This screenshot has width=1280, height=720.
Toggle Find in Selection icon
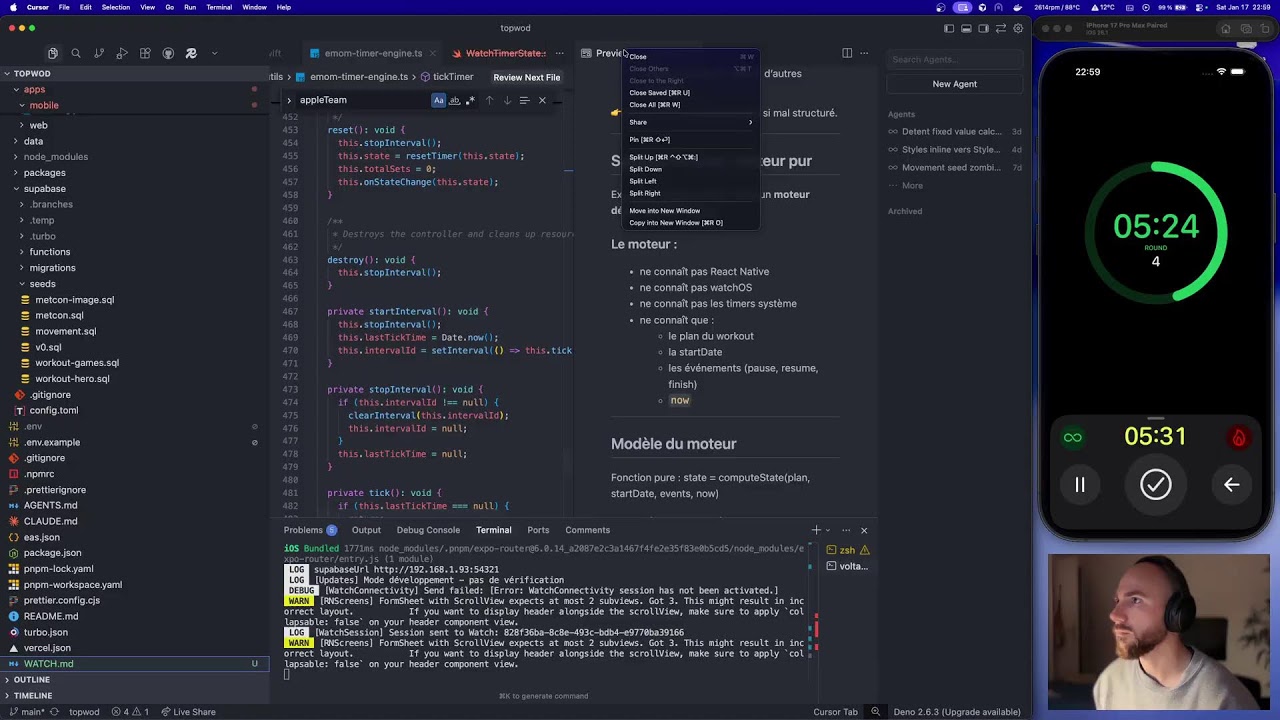(524, 100)
